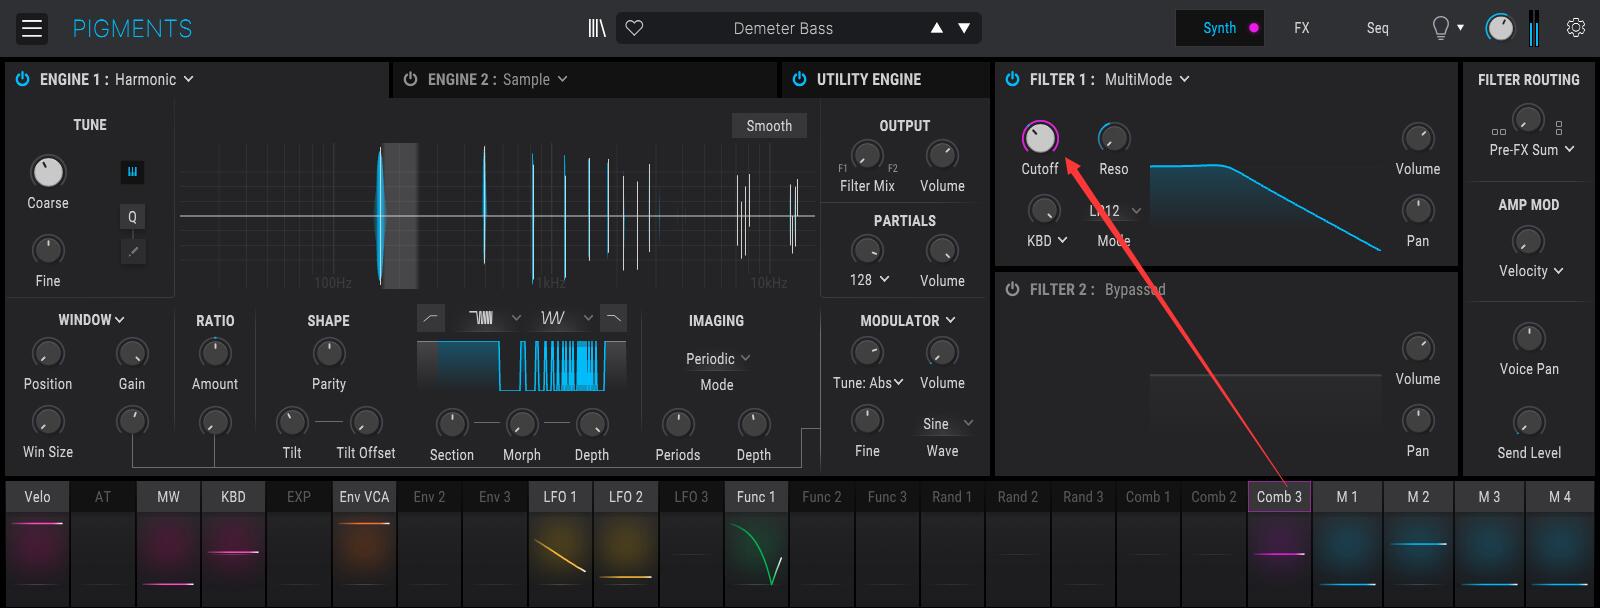Open the Modulator Tune: Abs dropdown
Screen dimensions: 1600x608
(868, 383)
